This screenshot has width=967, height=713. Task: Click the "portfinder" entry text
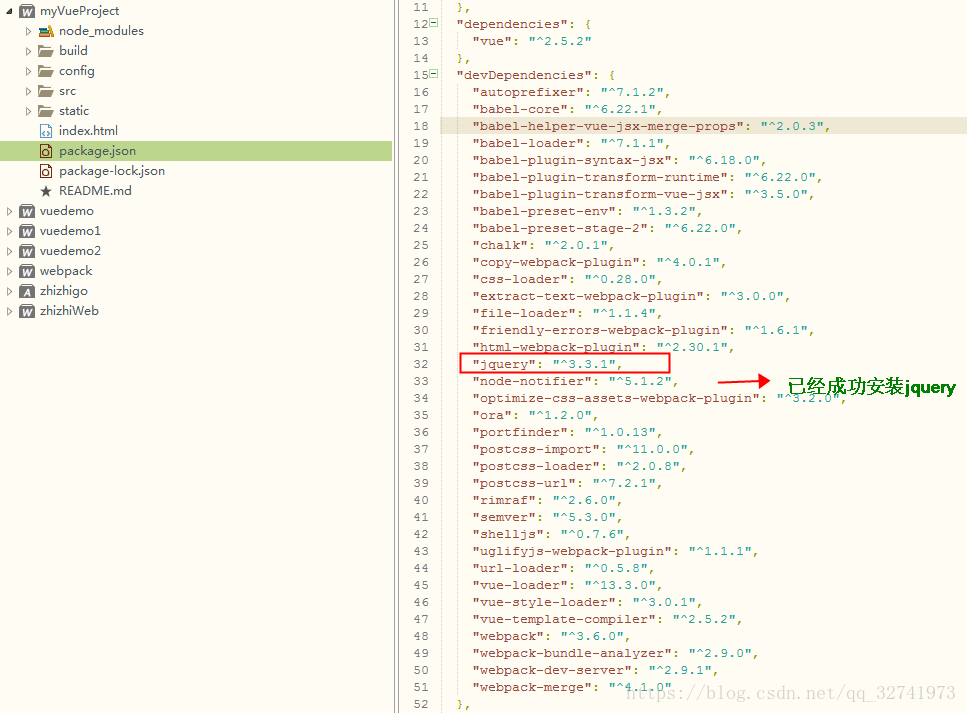point(520,432)
